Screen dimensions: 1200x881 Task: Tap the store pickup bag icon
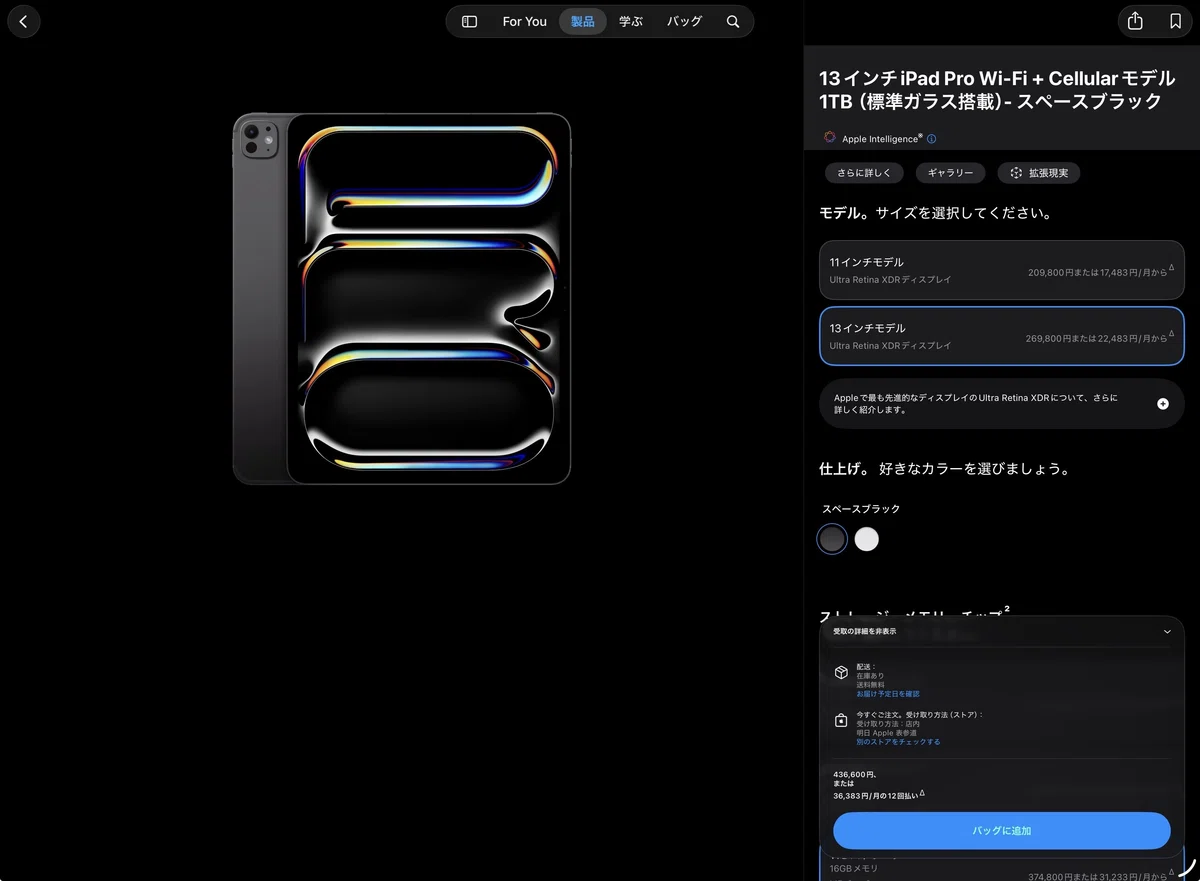coord(842,720)
